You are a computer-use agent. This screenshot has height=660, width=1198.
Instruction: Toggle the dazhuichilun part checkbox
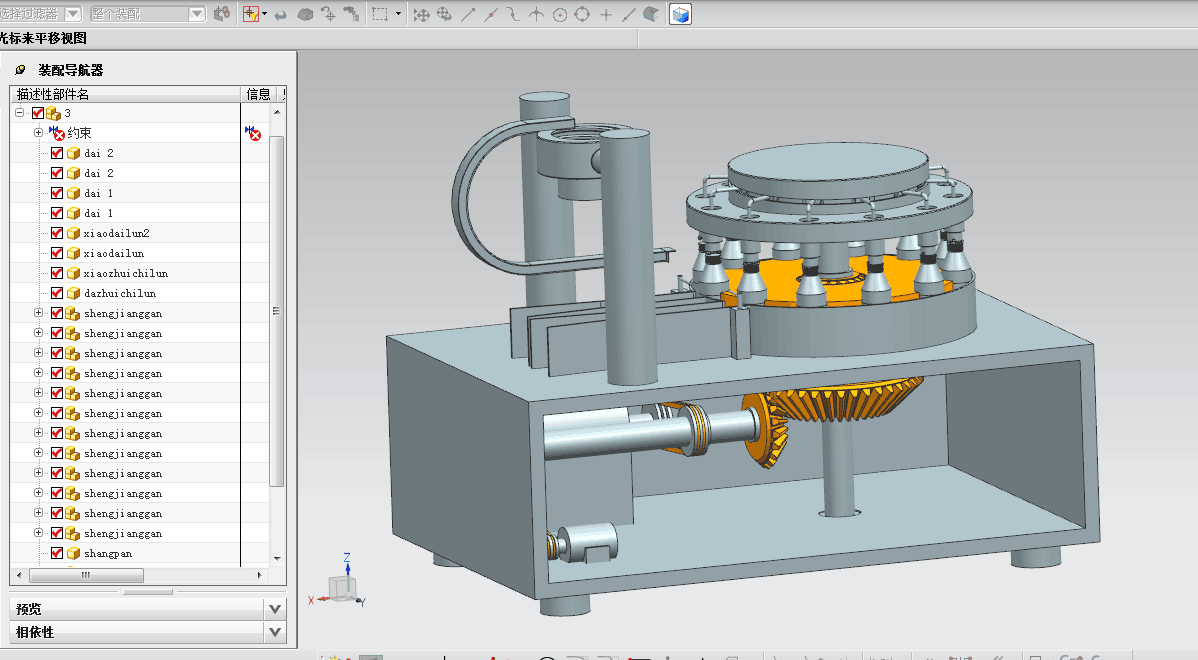click(x=57, y=293)
